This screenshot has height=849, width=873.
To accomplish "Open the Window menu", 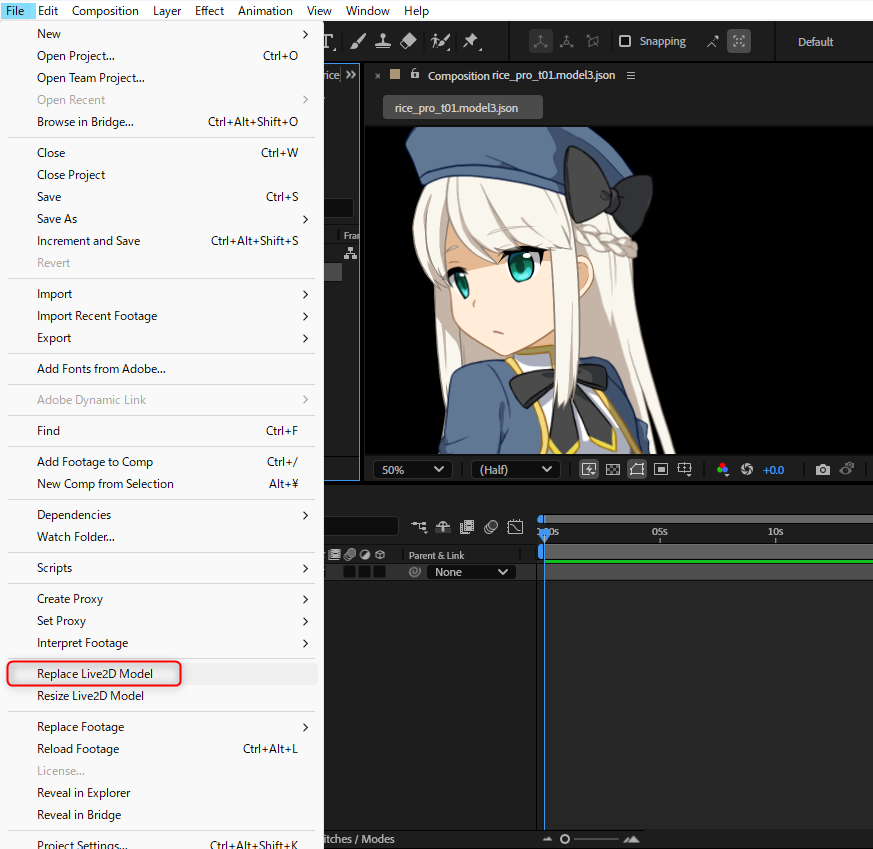I will pyautogui.click(x=367, y=11).
